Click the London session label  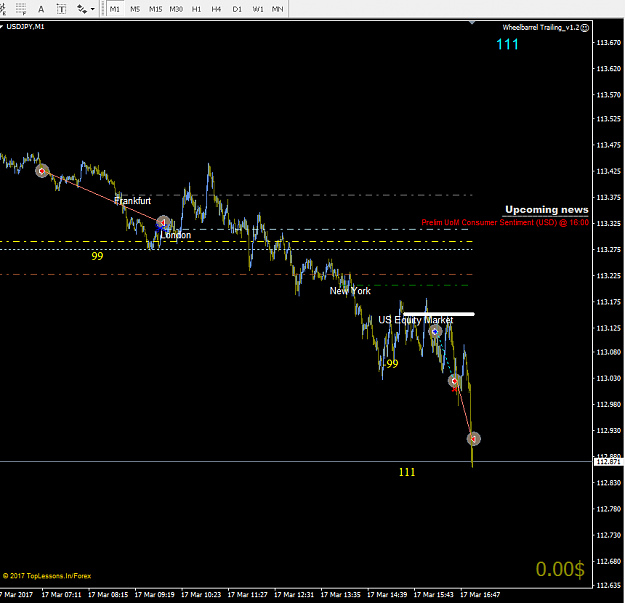click(176, 235)
